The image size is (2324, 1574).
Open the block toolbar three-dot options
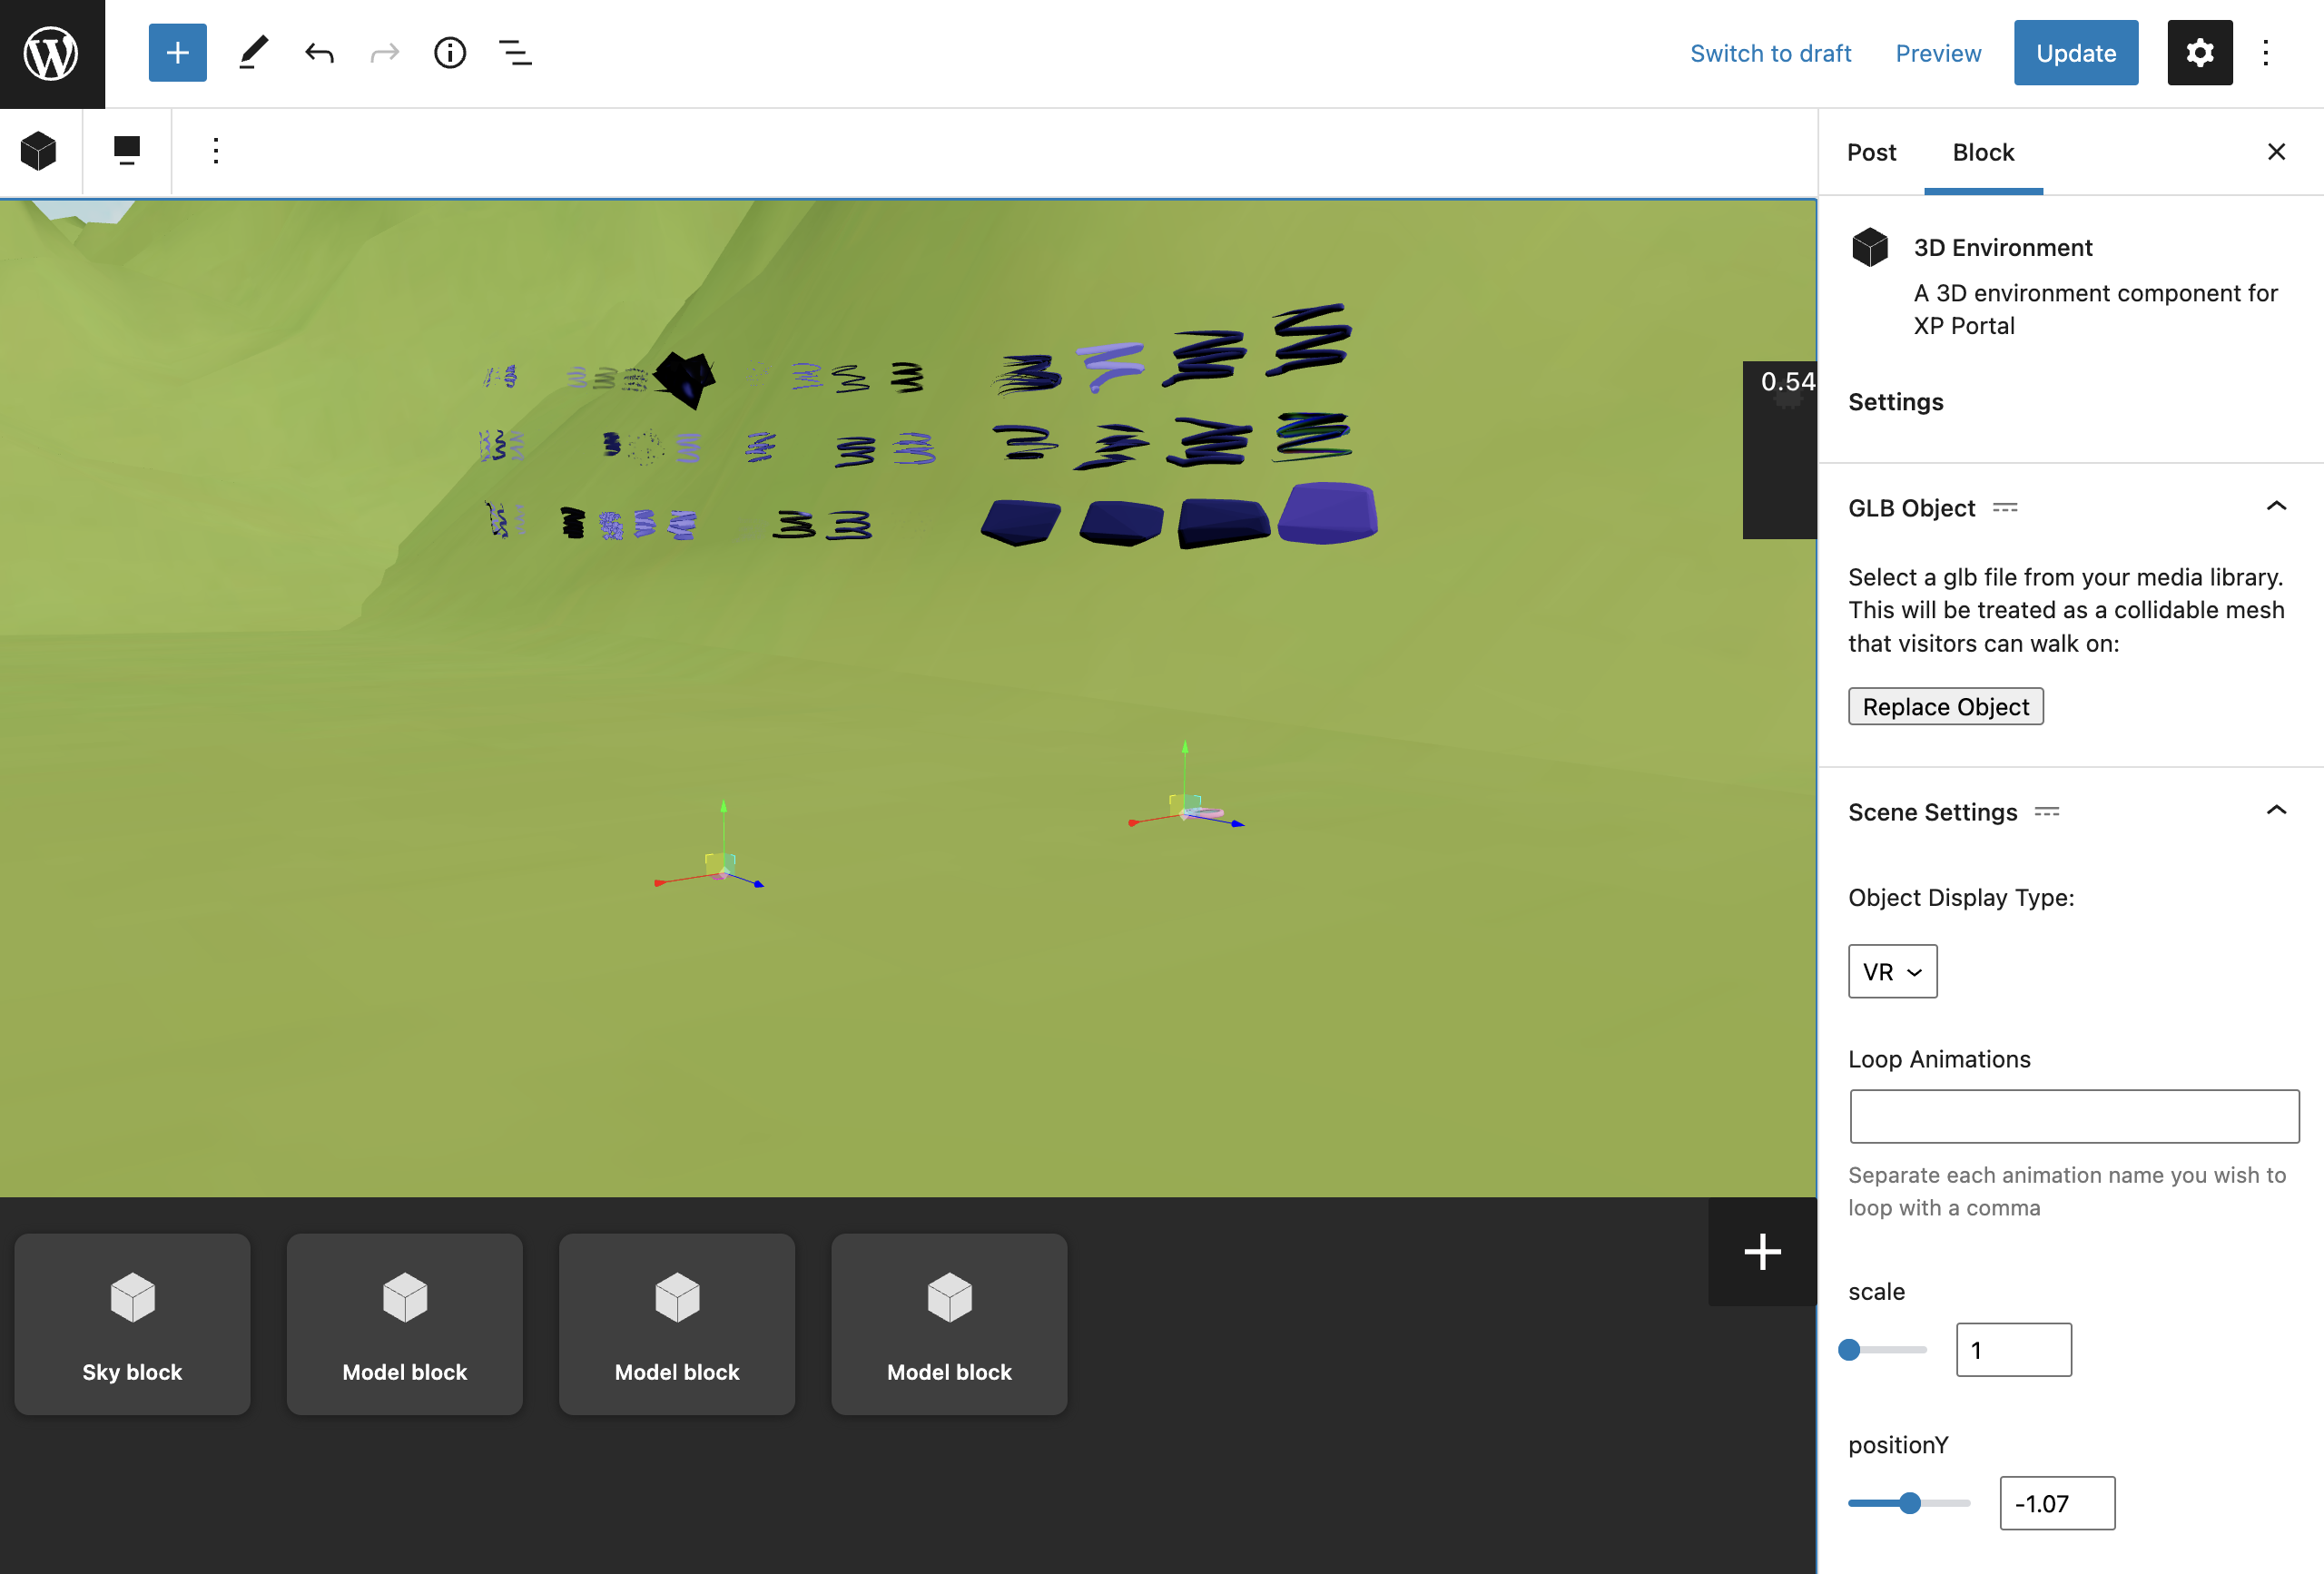[215, 151]
